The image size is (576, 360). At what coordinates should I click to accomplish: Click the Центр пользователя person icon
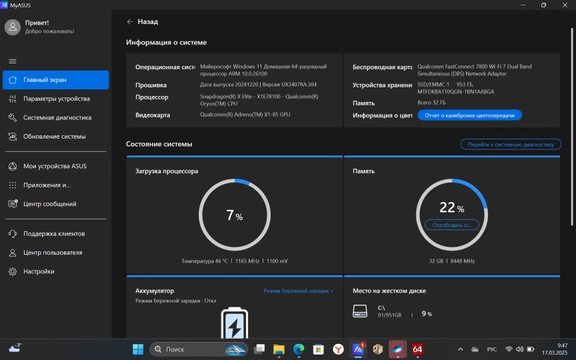click(12, 253)
